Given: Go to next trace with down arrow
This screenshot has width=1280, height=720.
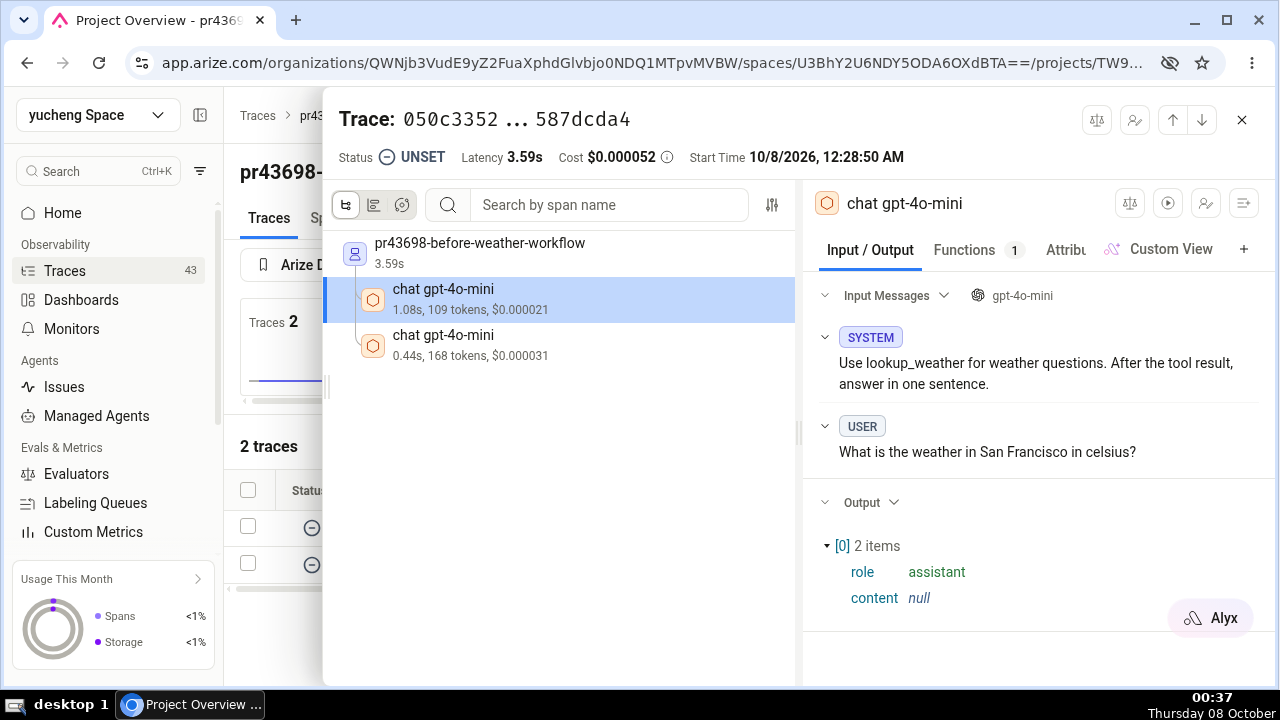Looking at the screenshot, I should (1202, 120).
